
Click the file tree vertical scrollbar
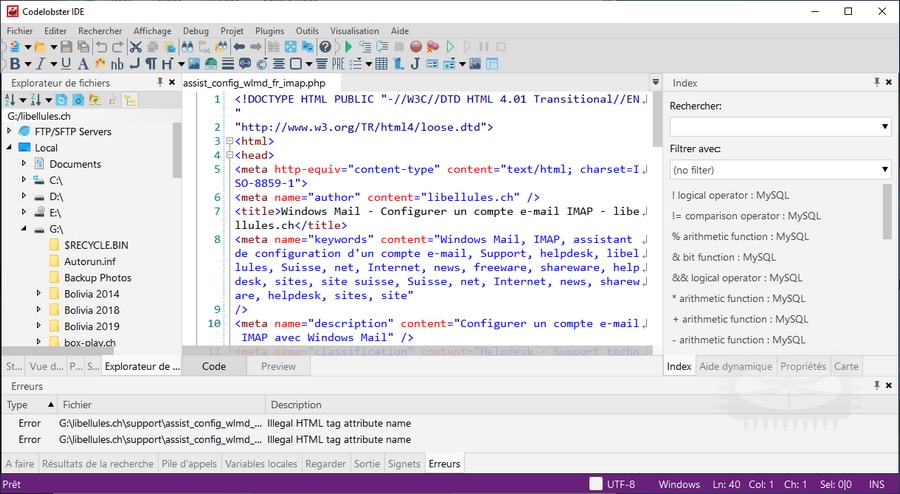pos(177,150)
